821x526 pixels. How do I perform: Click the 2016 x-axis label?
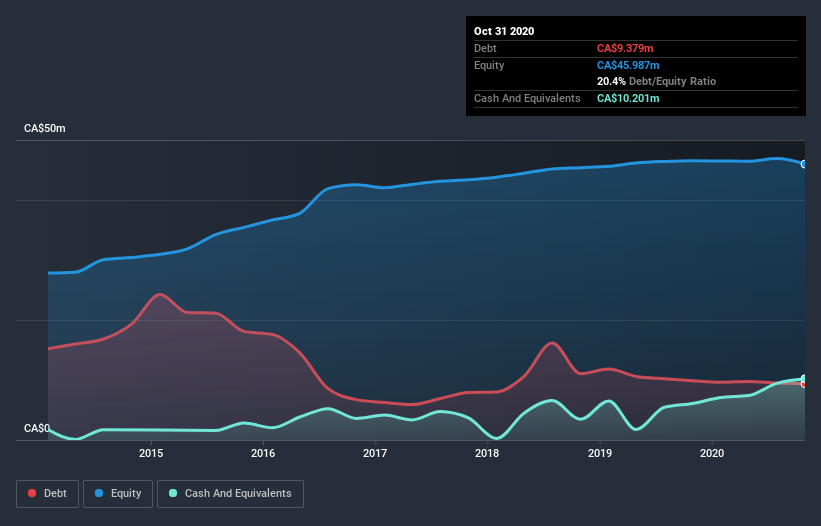click(x=263, y=453)
